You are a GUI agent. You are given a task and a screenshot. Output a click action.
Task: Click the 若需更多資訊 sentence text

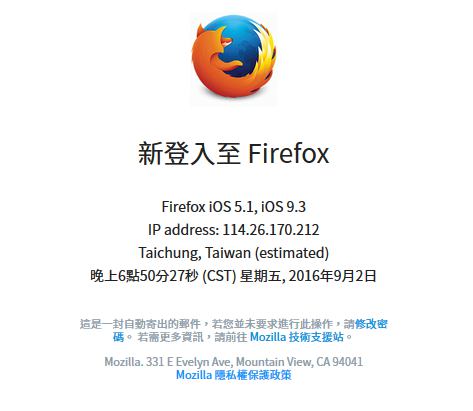170,337
